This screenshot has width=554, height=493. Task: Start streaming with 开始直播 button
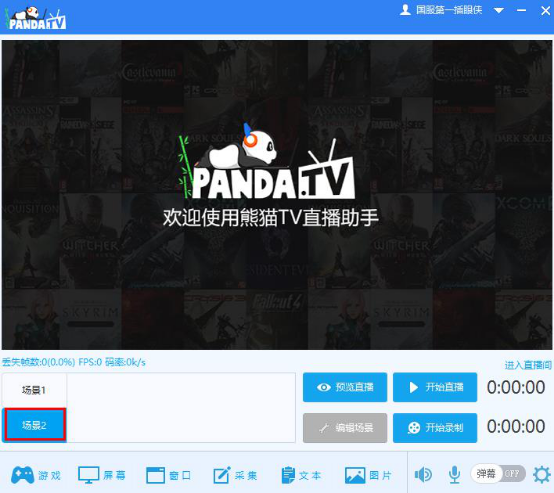click(435, 387)
